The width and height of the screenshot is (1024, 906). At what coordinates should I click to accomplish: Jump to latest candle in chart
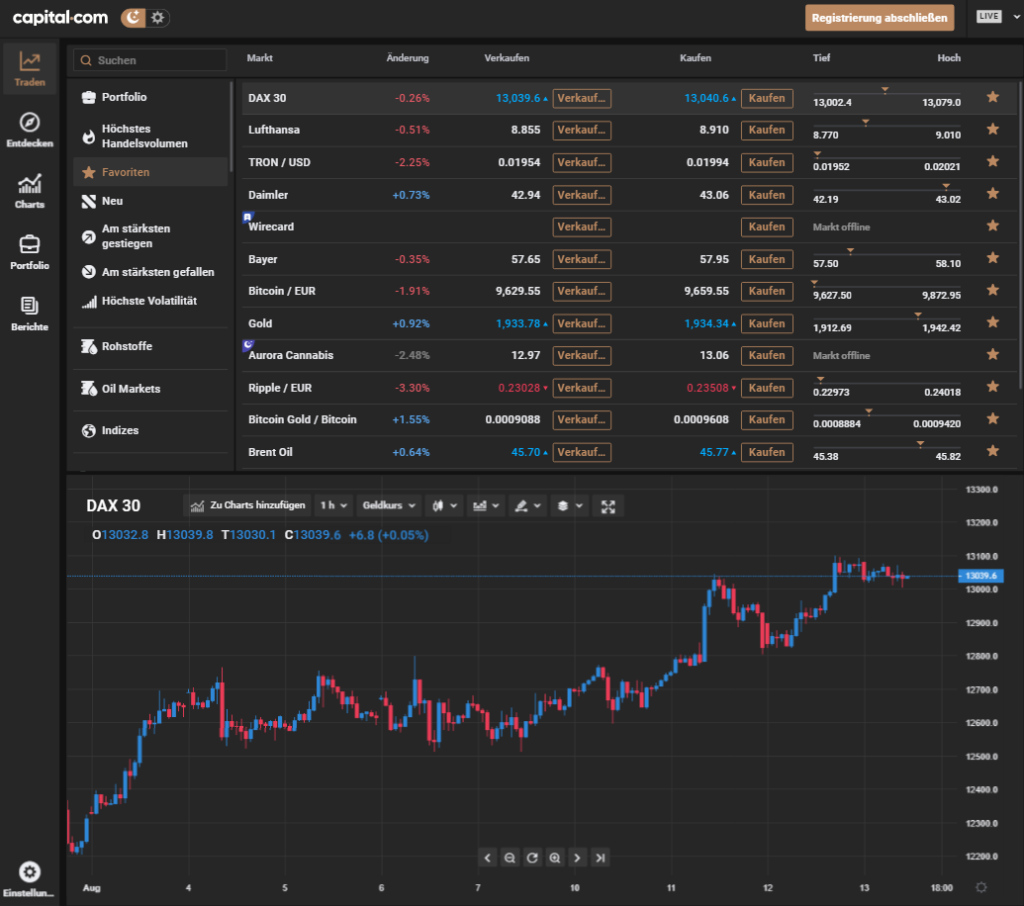point(599,857)
